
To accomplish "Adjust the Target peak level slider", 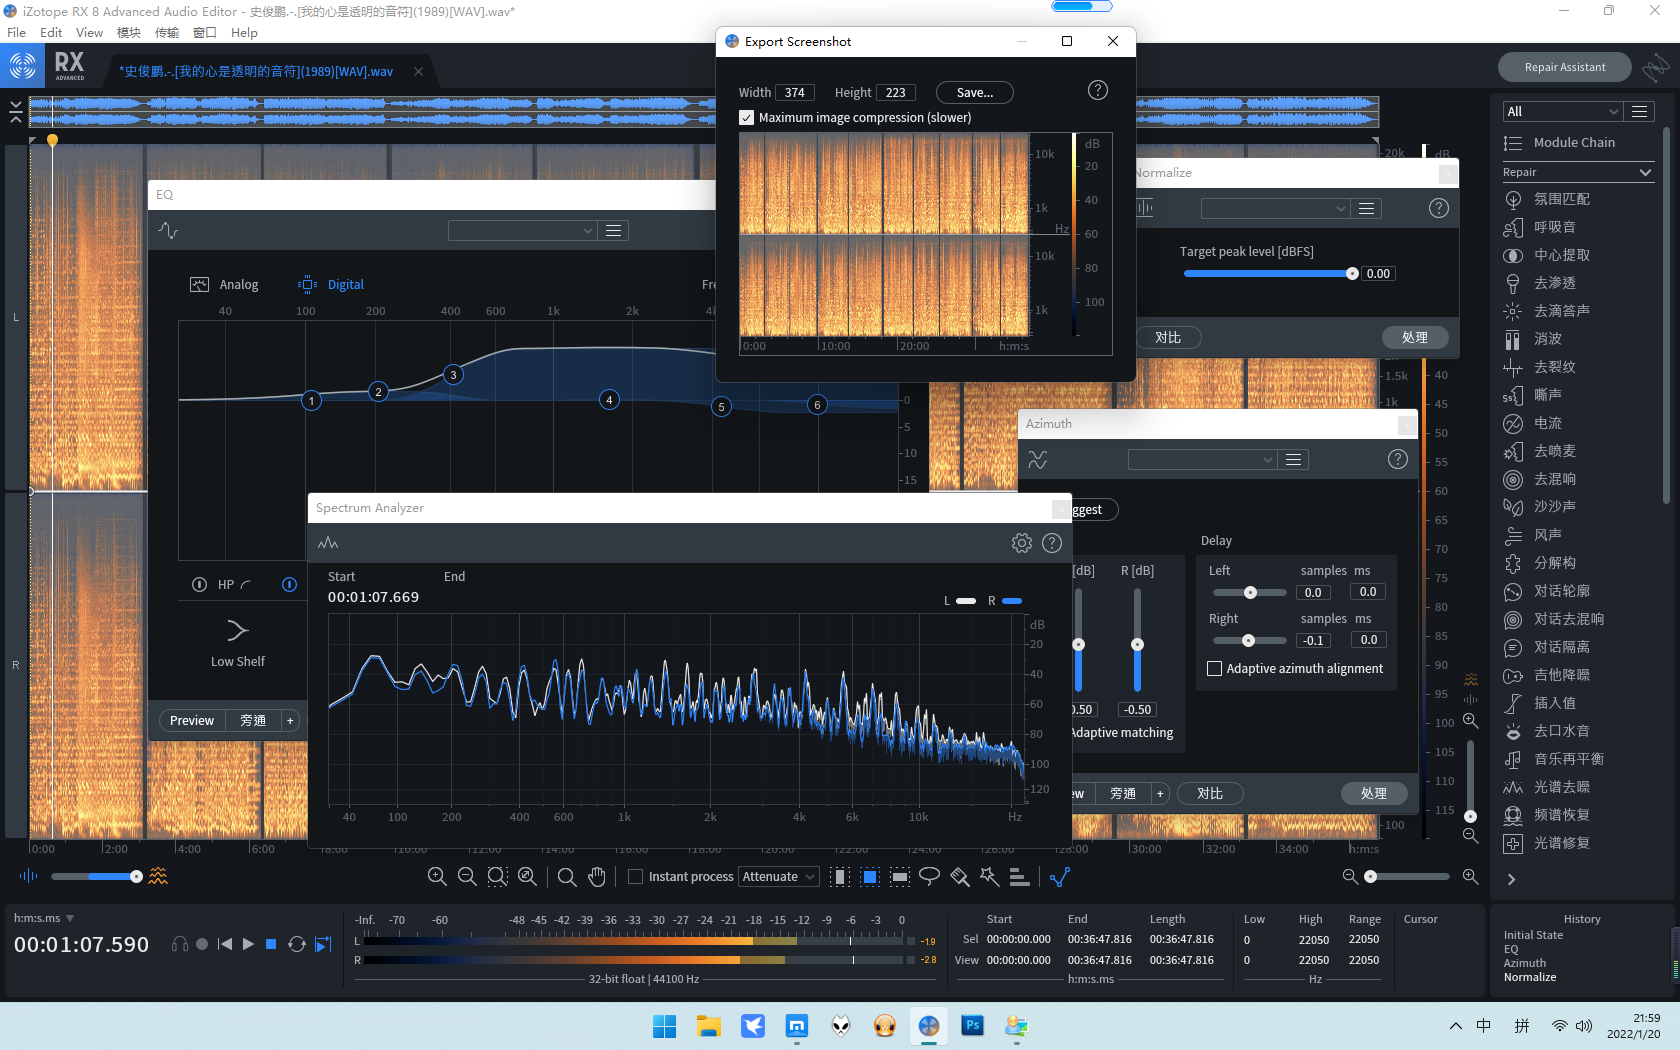I will (x=1352, y=274).
